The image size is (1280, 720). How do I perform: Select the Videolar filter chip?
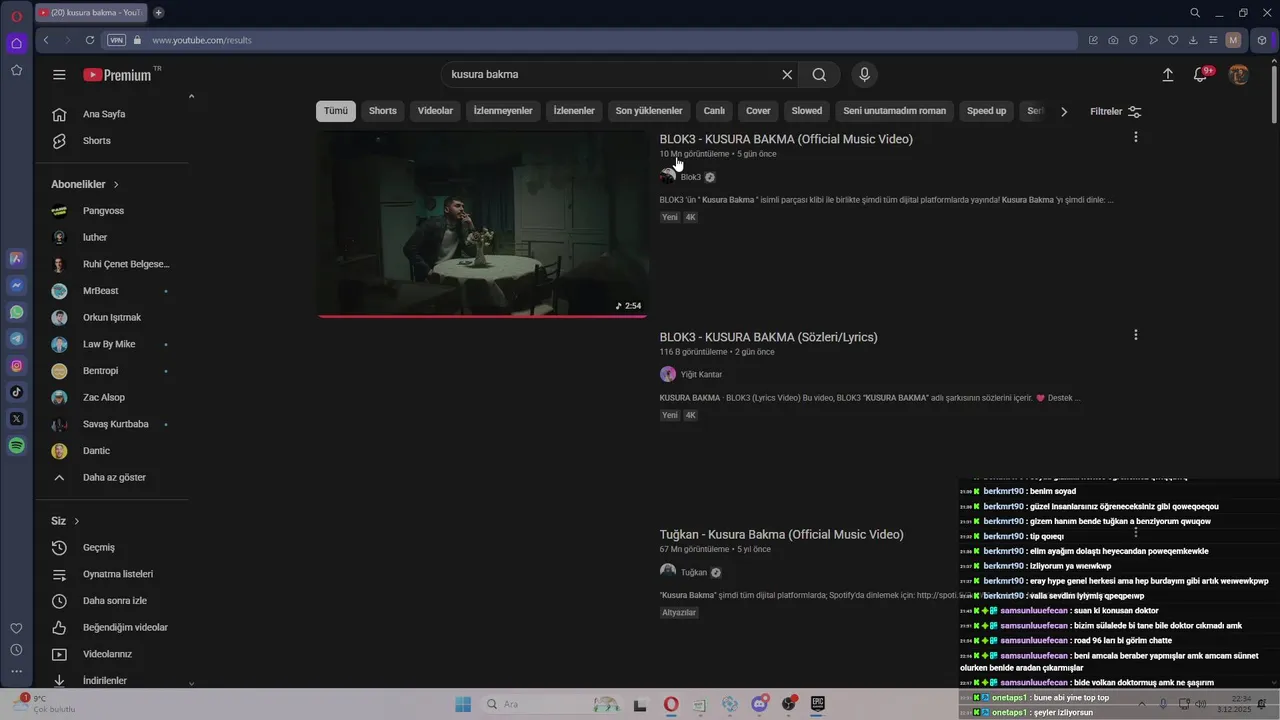[x=435, y=111]
